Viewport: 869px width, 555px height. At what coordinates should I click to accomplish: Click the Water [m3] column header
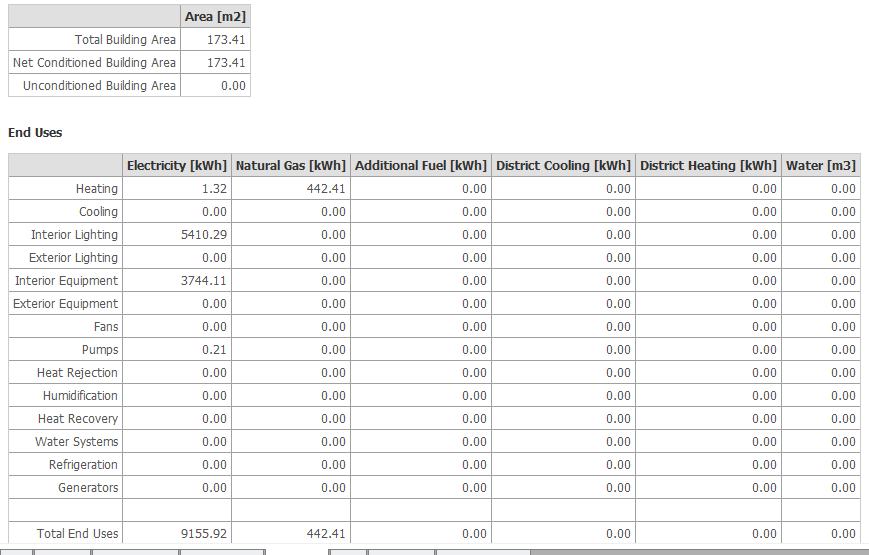pos(821,166)
